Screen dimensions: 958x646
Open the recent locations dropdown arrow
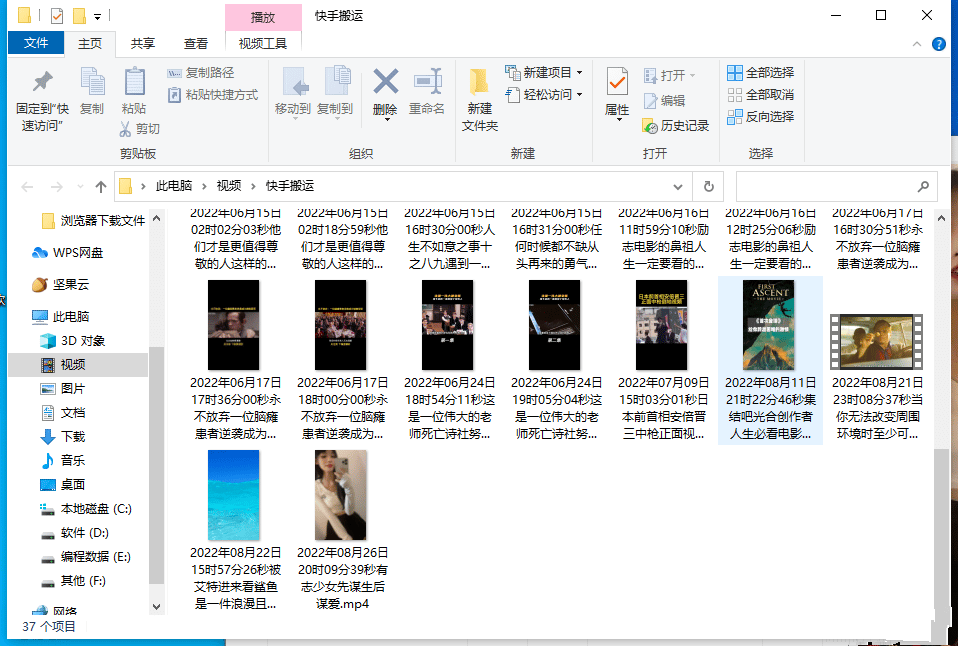(x=80, y=186)
